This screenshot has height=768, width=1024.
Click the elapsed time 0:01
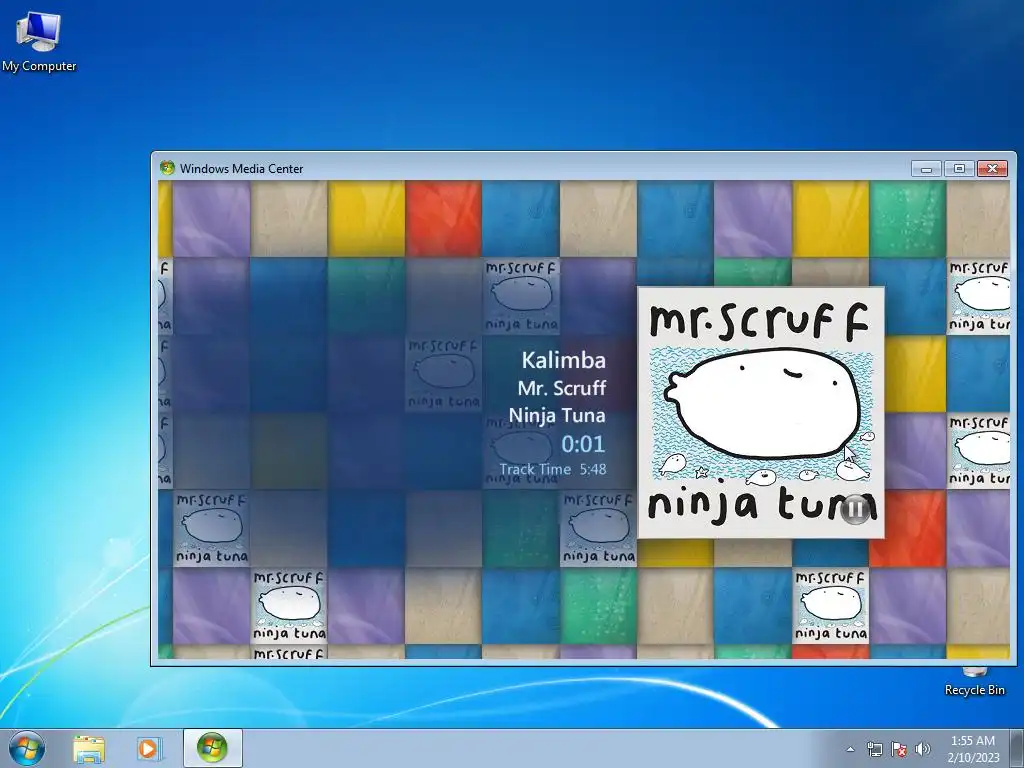(x=583, y=444)
